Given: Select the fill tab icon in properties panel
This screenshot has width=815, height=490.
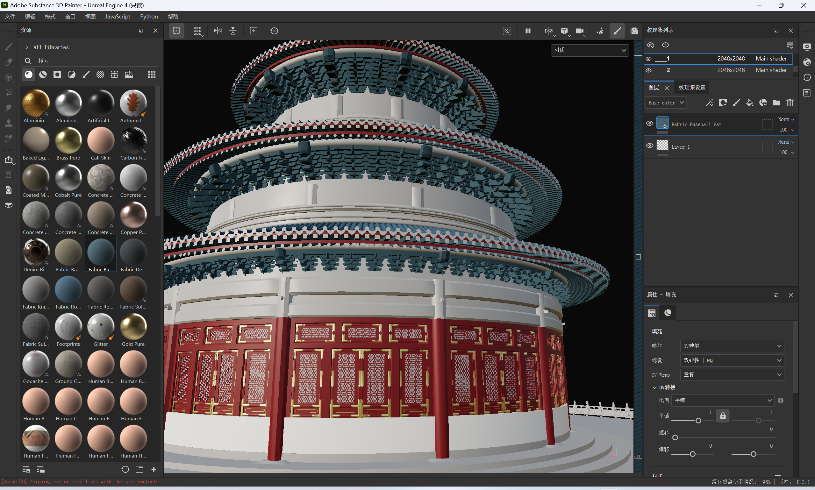Looking at the screenshot, I should 652,313.
